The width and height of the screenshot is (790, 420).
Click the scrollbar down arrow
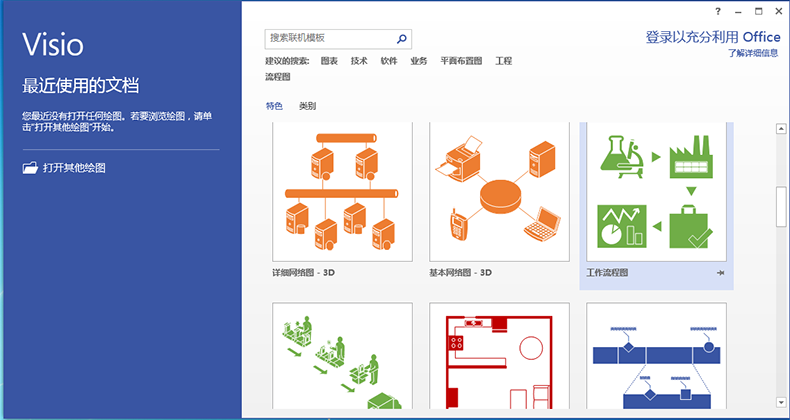pyautogui.click(x=781, y=401)
